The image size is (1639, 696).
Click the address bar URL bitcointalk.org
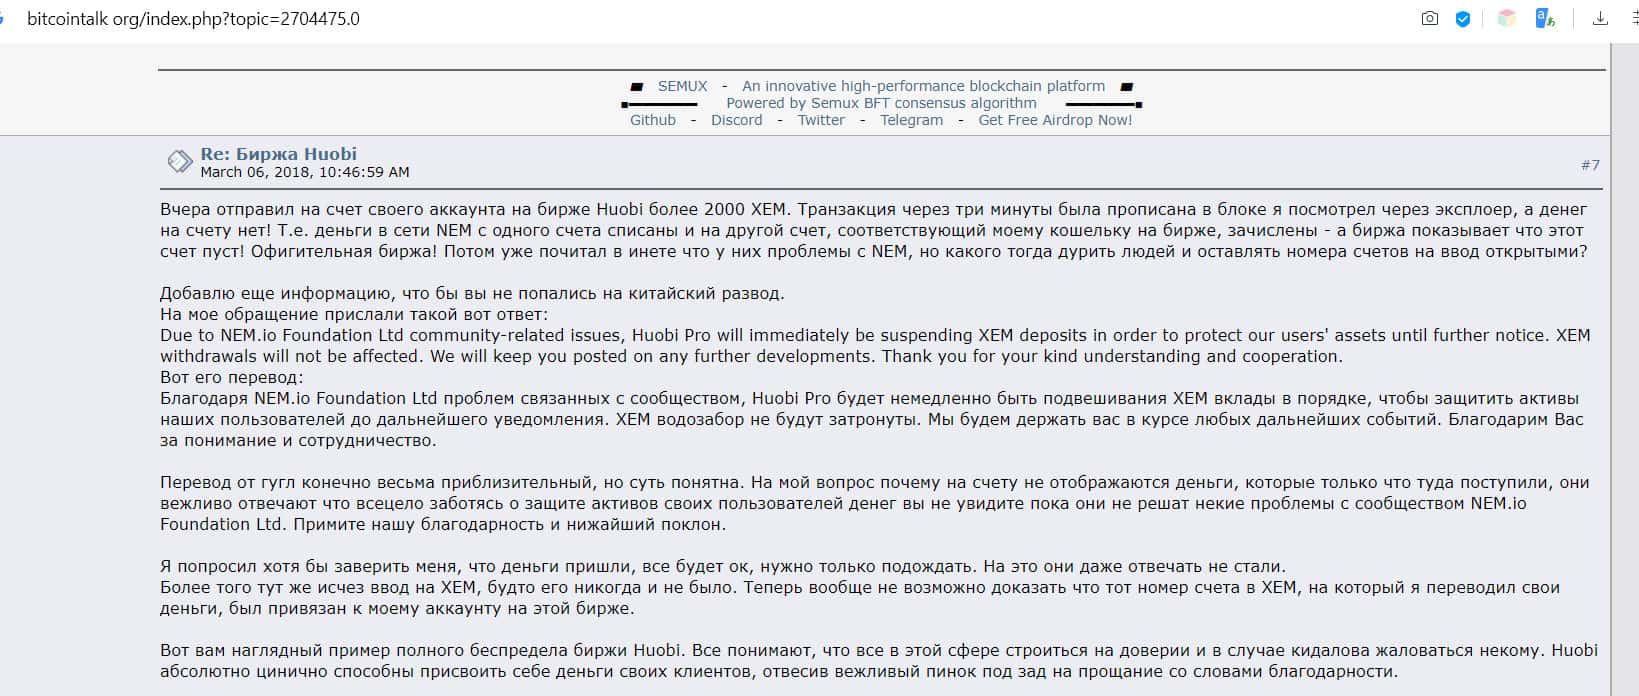point(193,19)
